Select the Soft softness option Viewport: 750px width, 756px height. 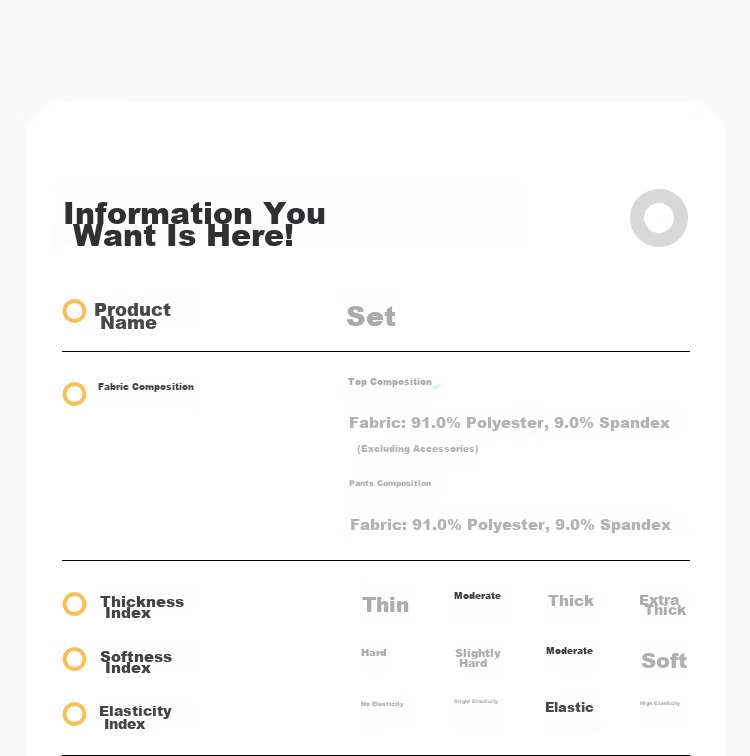664,661
